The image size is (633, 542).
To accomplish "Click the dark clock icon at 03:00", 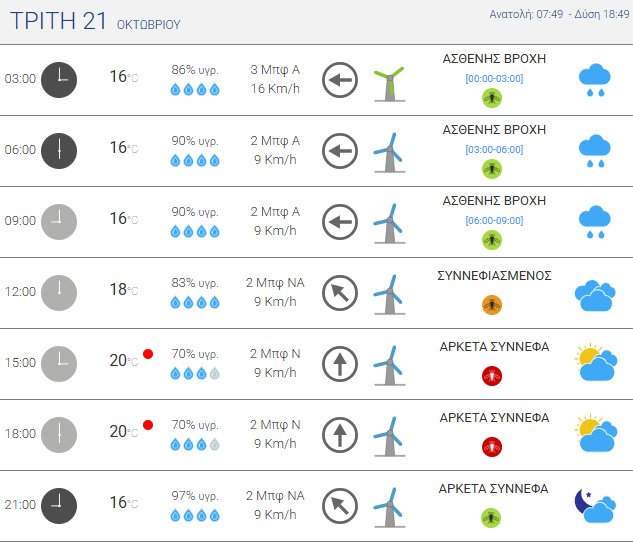I will pyautogui.click(x=59, y=79).
